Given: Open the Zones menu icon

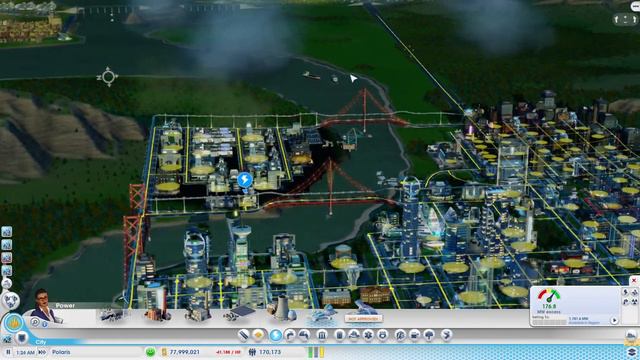Looking at the screenshot, I should (x=258, y=336).
